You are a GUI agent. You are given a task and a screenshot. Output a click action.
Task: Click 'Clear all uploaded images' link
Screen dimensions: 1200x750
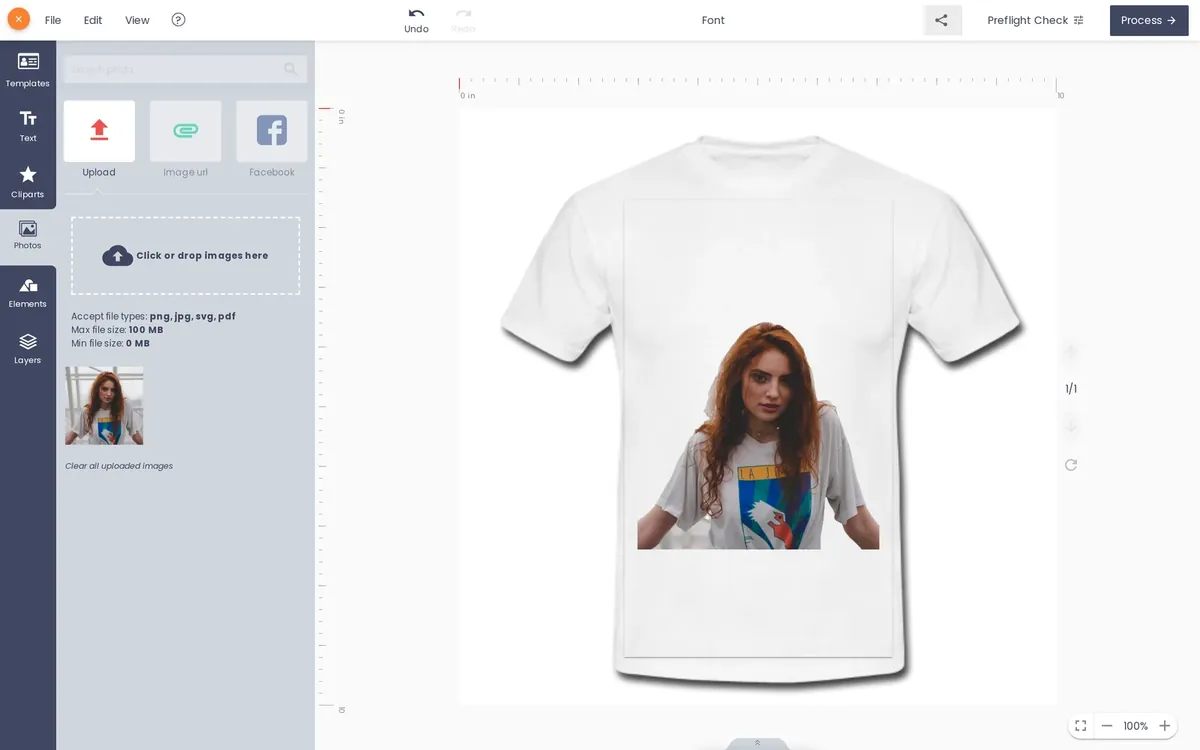coord(119,466)
